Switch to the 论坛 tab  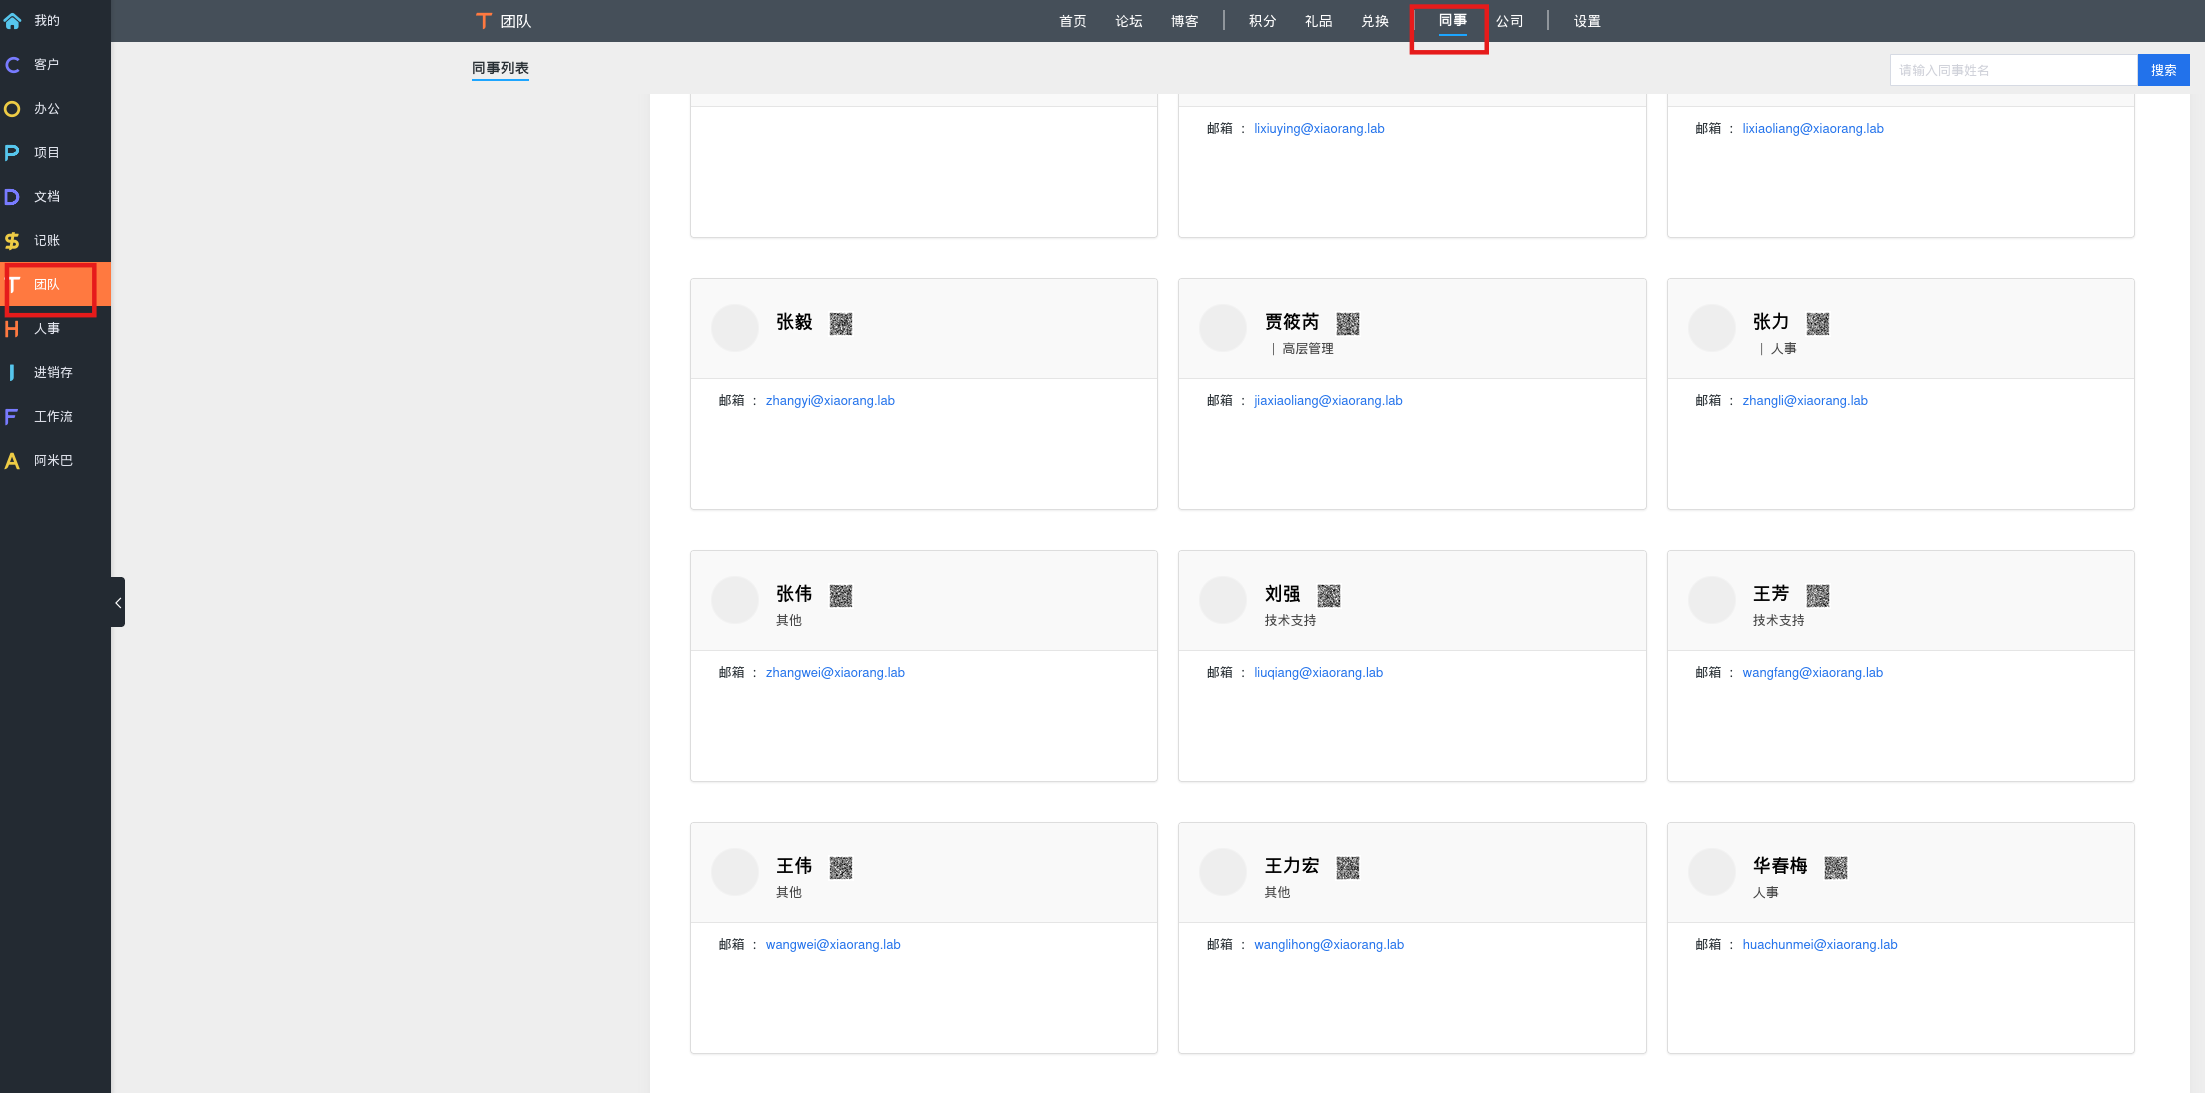click(x=1128, y=21)
